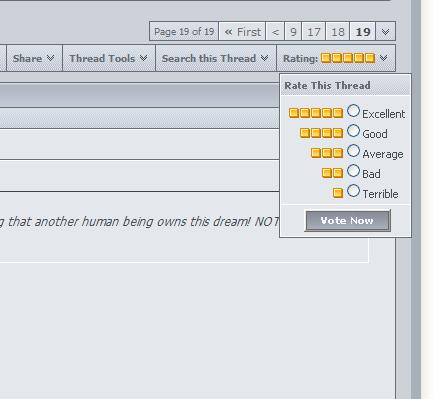
Task: Click the previous page arrow
Action: click(x=275, y=32)
